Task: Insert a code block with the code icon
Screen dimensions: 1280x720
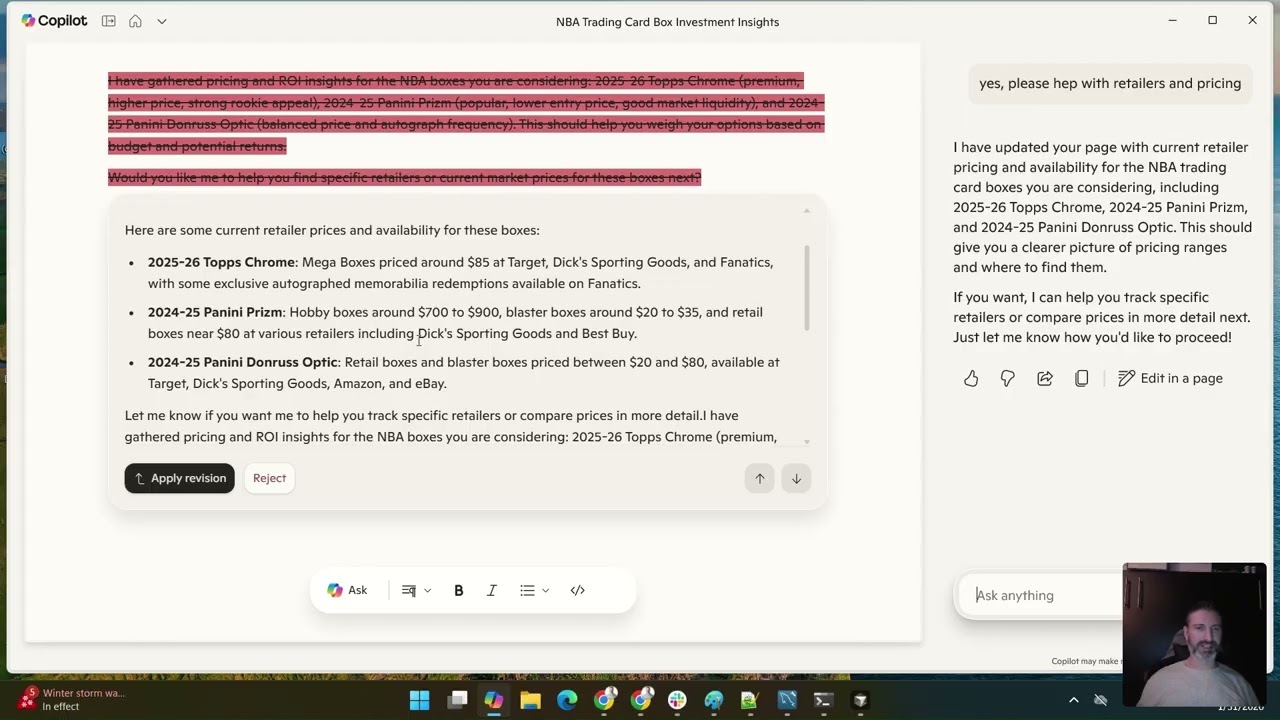Action: click(x=578, y=590)
